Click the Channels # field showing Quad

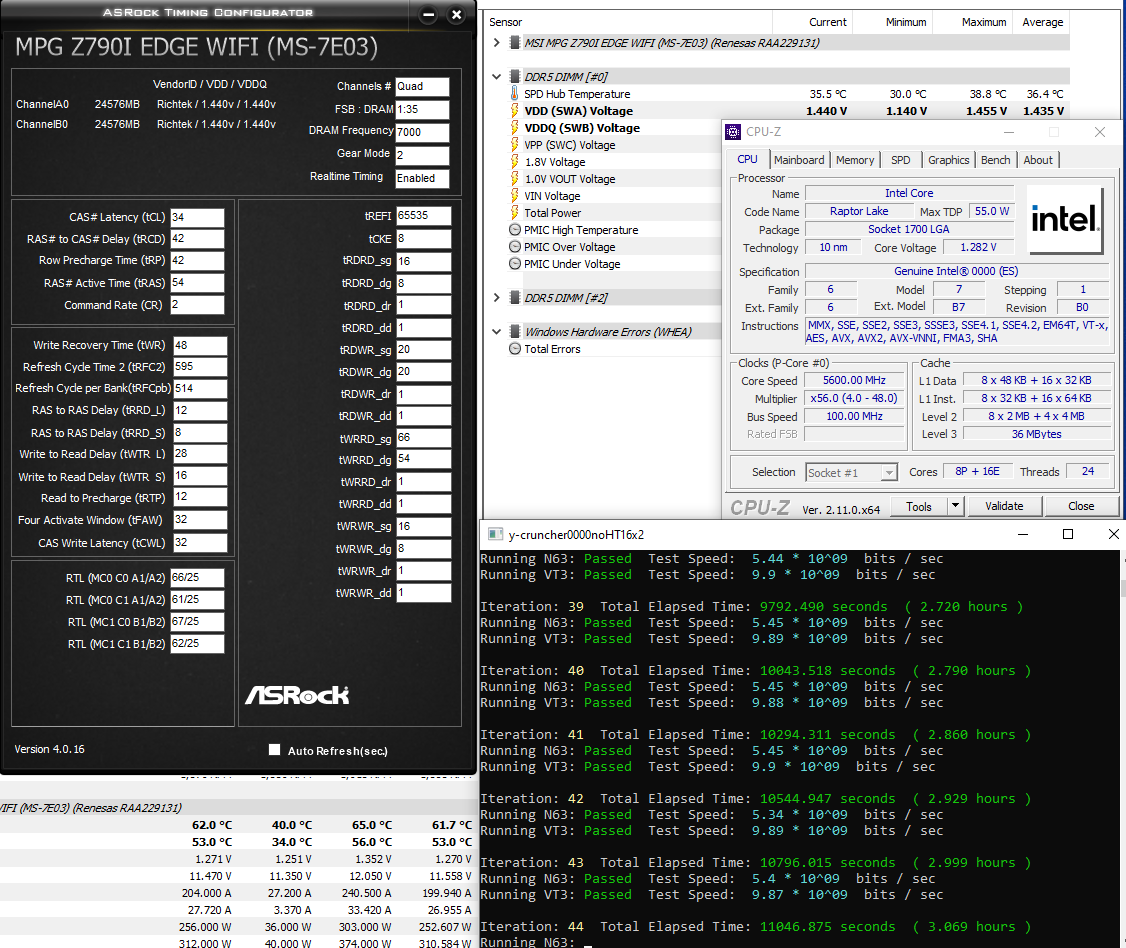422,87
